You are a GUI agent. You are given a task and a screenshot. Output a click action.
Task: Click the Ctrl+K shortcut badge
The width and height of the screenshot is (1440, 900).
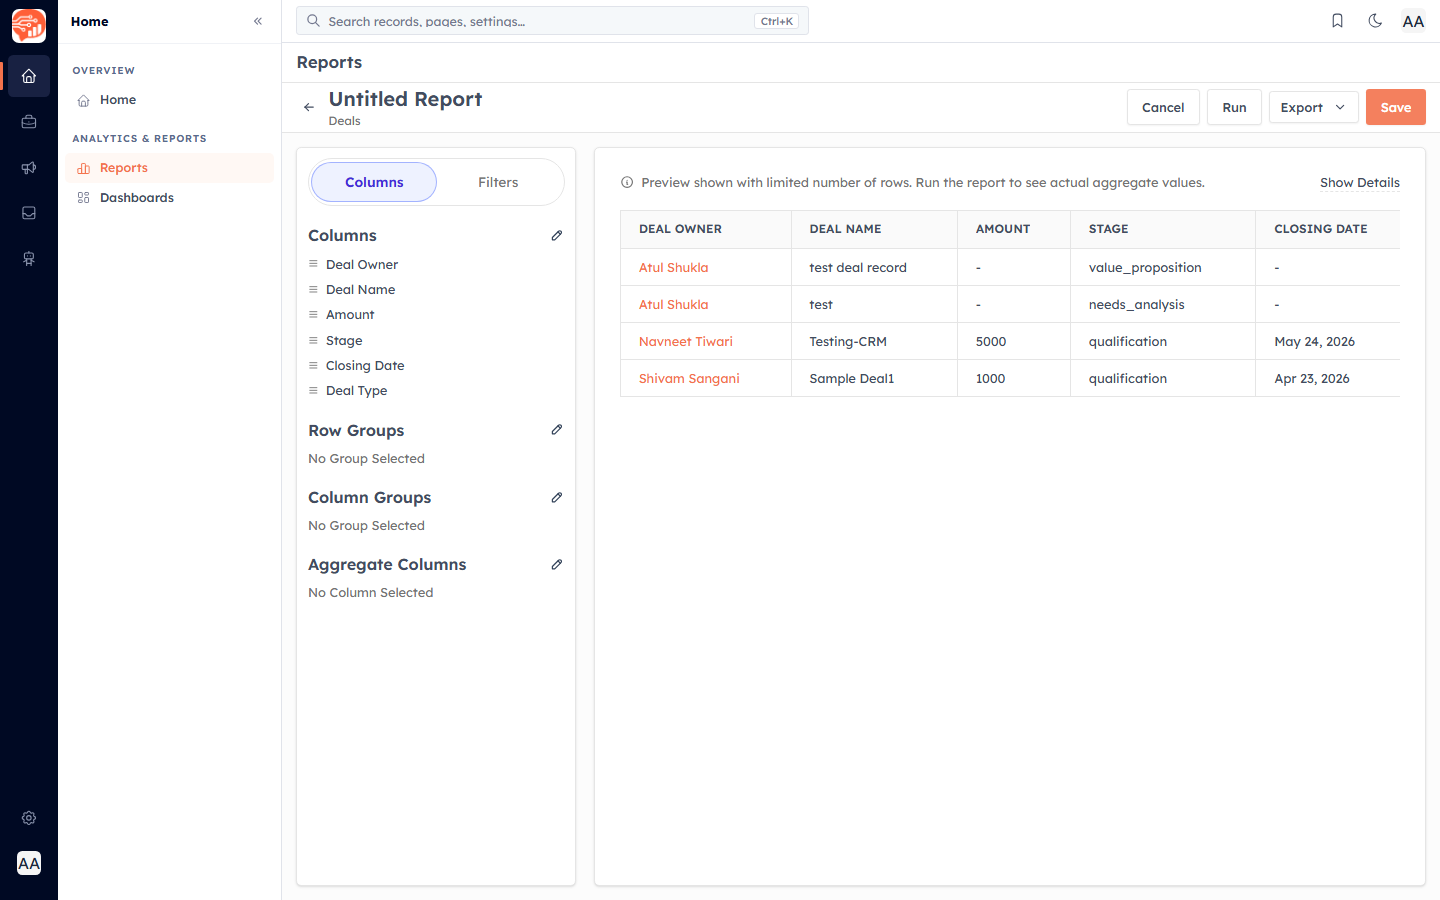776,21
